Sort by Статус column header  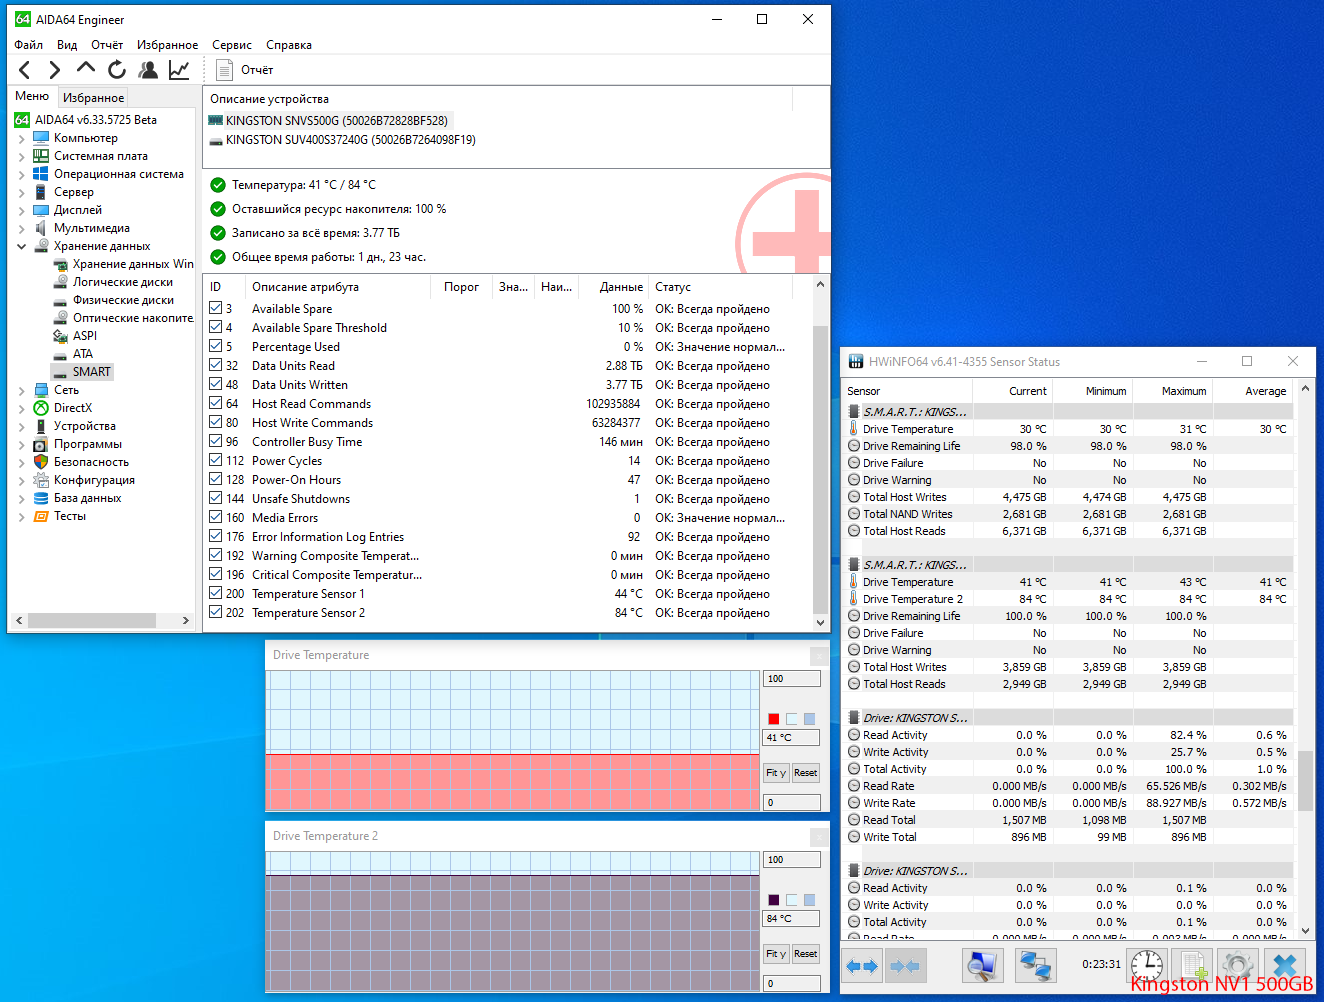pos(720,287)
